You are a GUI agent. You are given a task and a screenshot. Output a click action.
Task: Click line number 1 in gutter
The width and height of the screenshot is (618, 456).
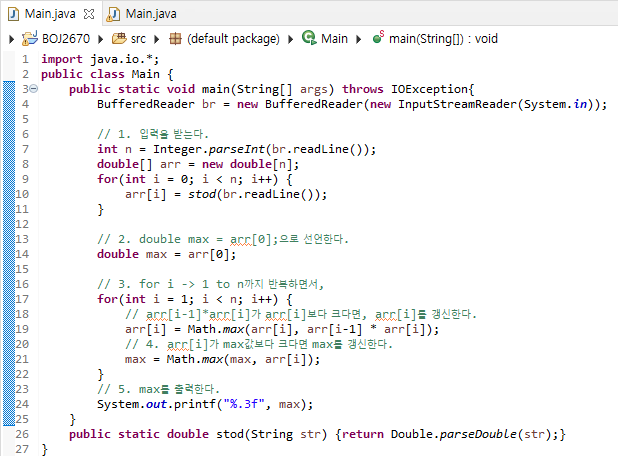[x=25, y=59]
